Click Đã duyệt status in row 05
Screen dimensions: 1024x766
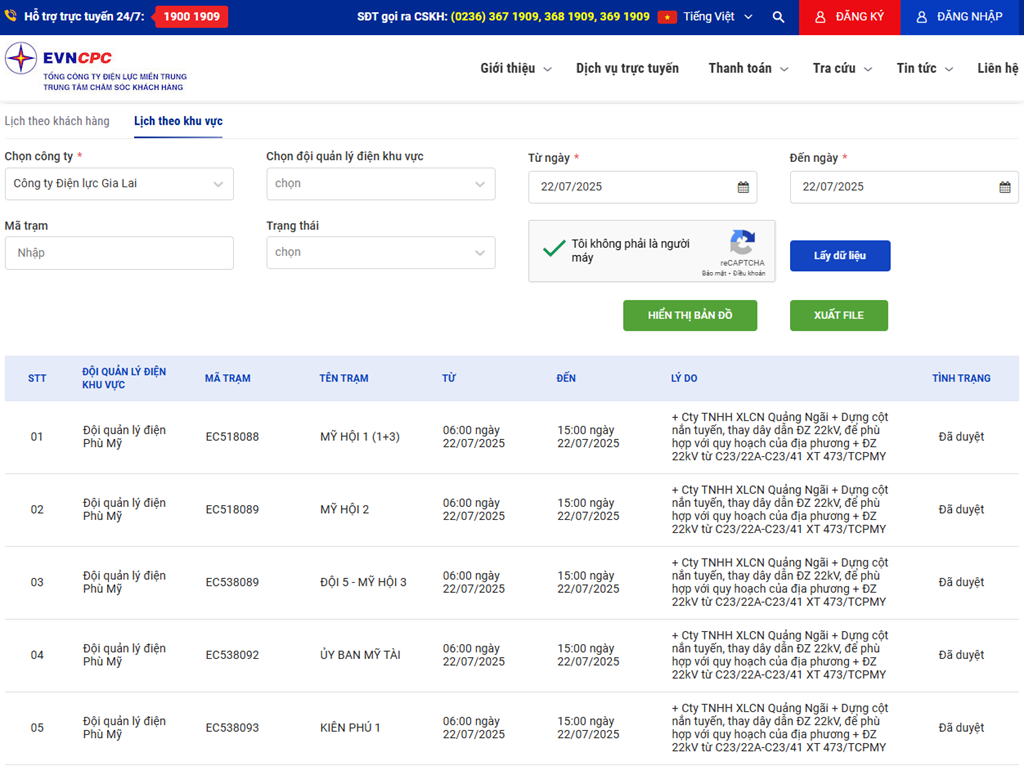[961, 727]
